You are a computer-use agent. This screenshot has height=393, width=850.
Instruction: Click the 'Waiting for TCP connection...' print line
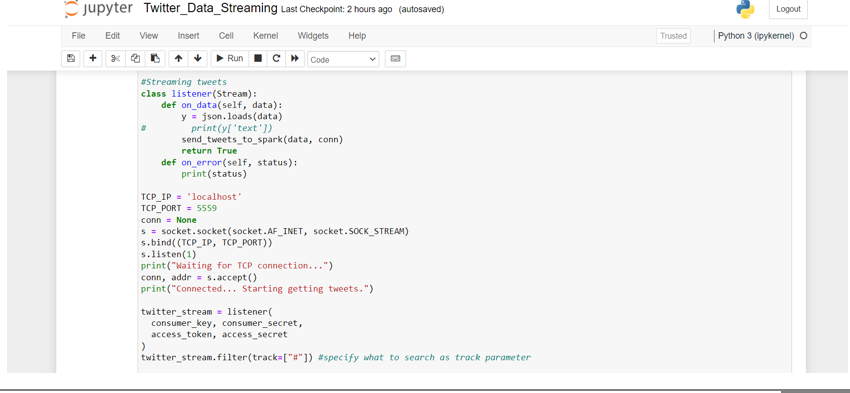click(237, 266)
